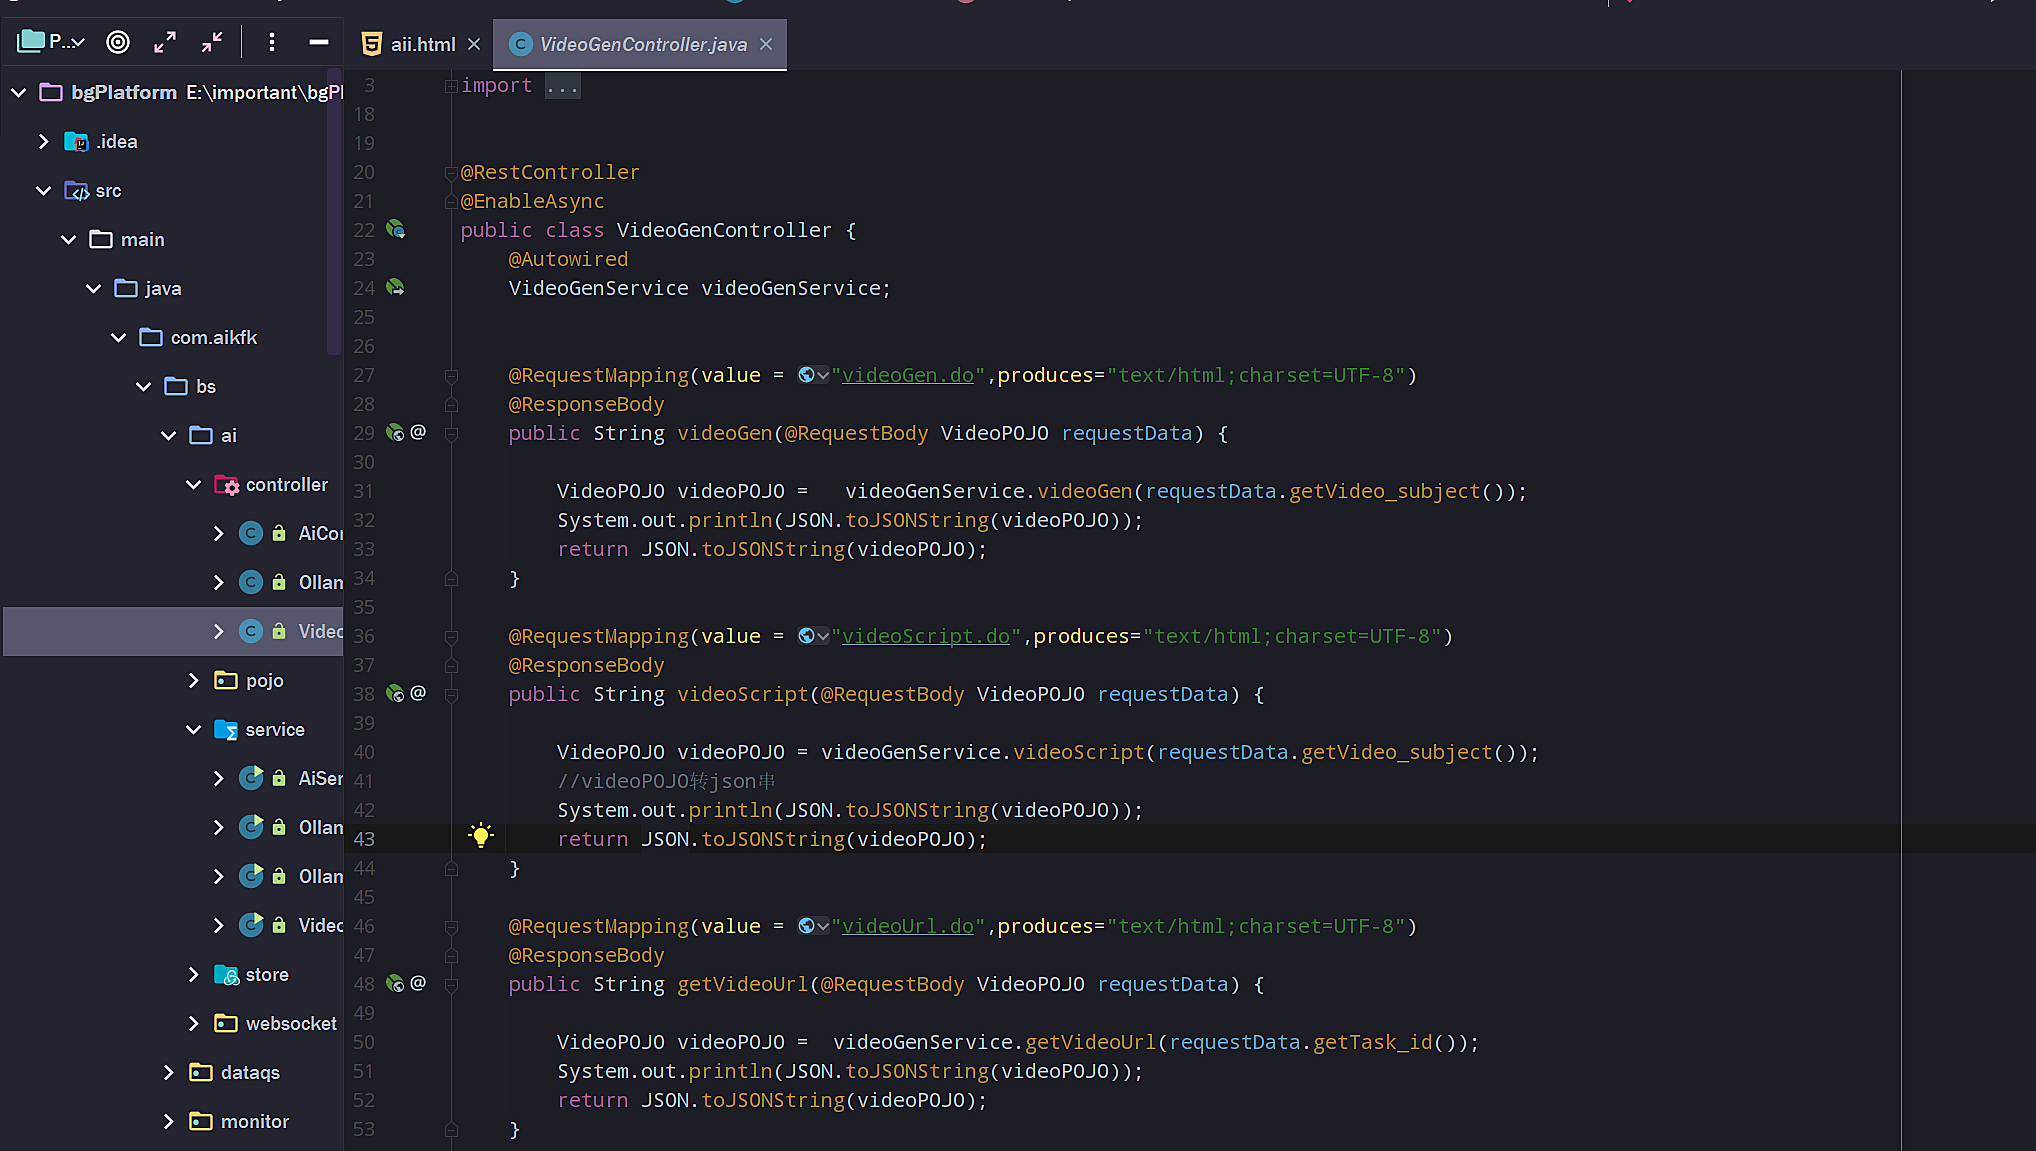Click the Expand All icon
Screen dimensions: 2036x1151
tap(165, 42)
